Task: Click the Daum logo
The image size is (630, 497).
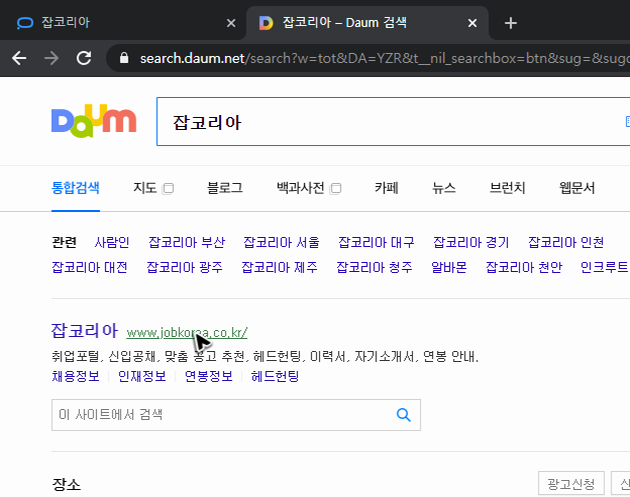Action: [x=94, y=121]
